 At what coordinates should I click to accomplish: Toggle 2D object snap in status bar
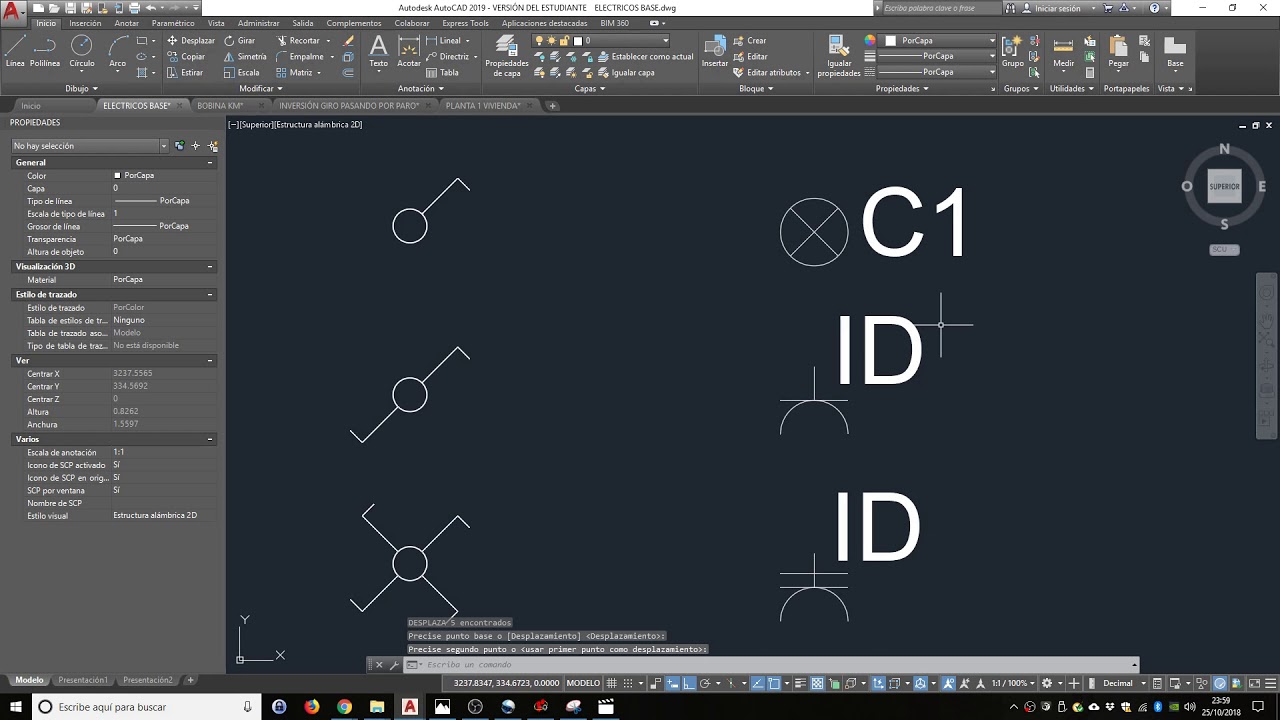point(775,683)
